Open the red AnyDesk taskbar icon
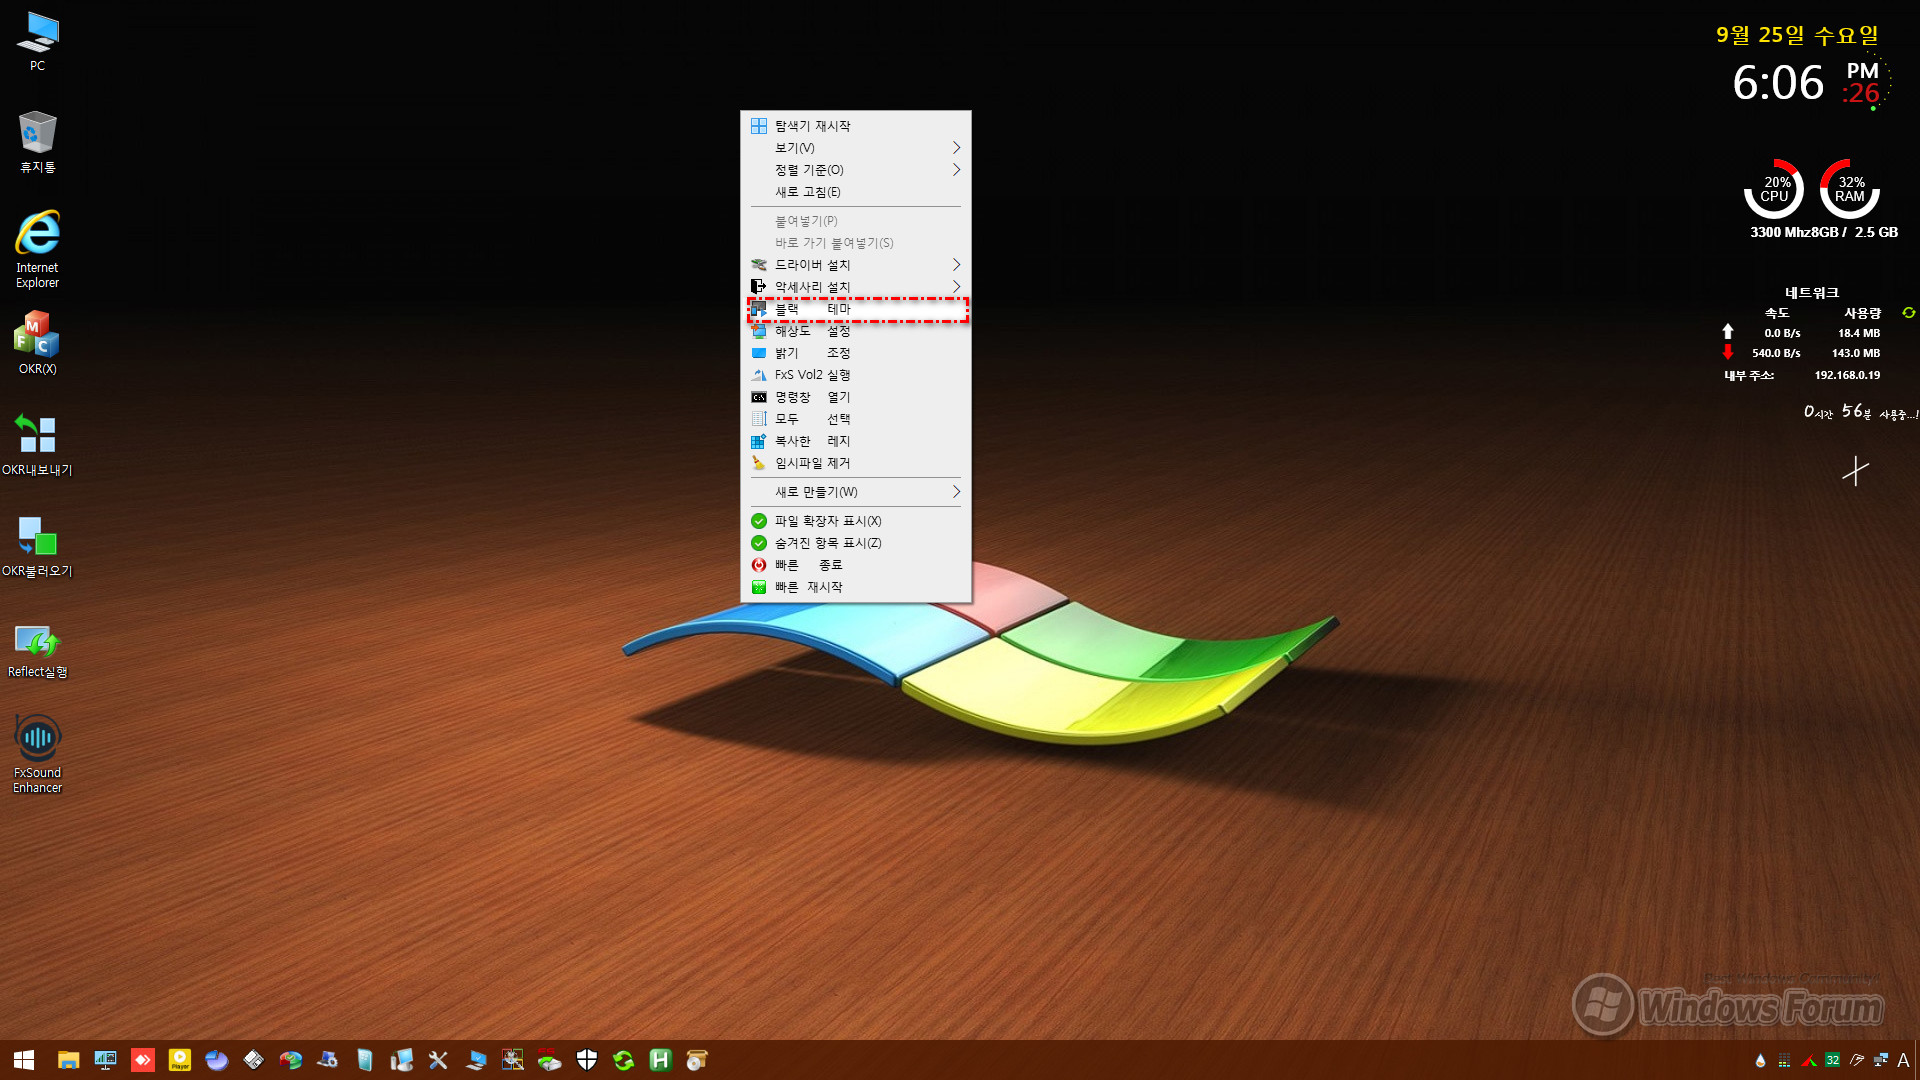1920x1080 pixels. pyautogui.click(x=143, y=1060)
